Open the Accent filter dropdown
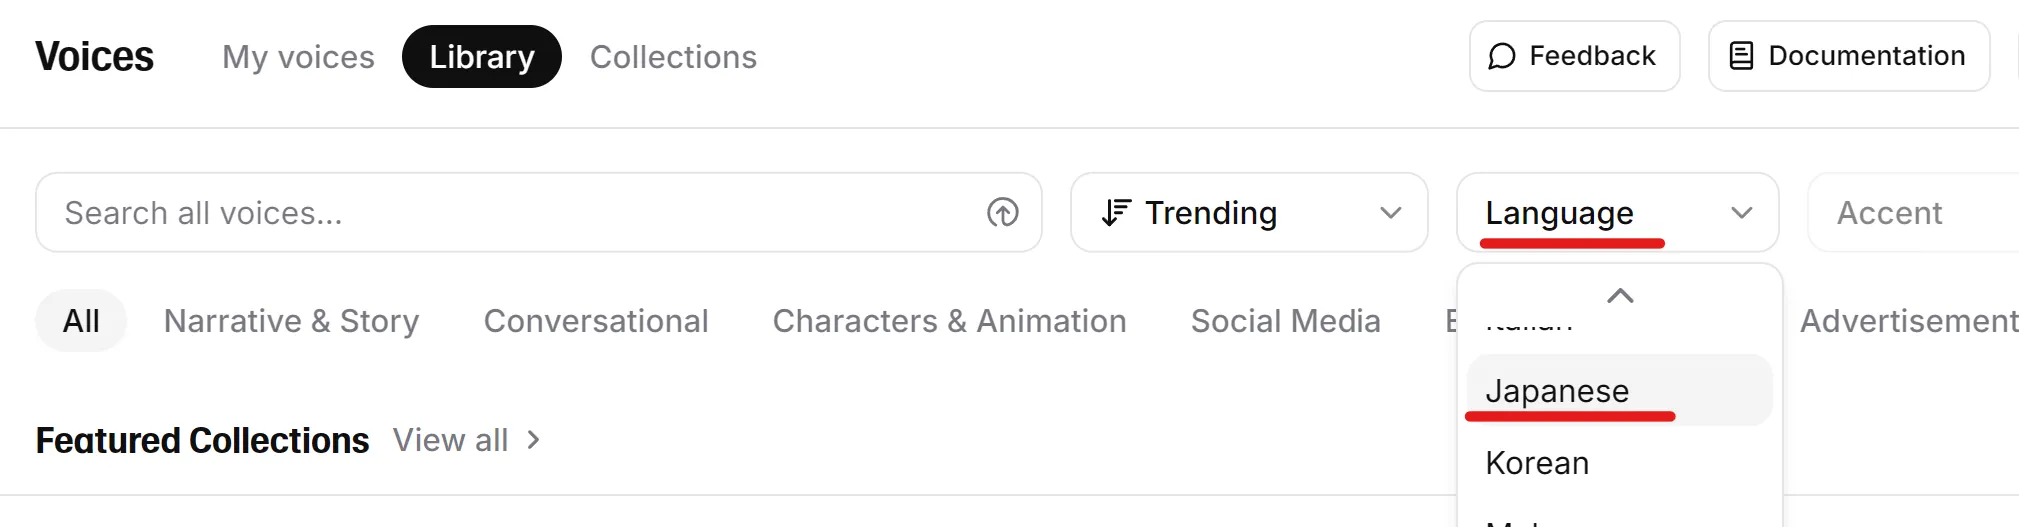Screen dimensions: 2019x527 click(x=1912, y=212)
